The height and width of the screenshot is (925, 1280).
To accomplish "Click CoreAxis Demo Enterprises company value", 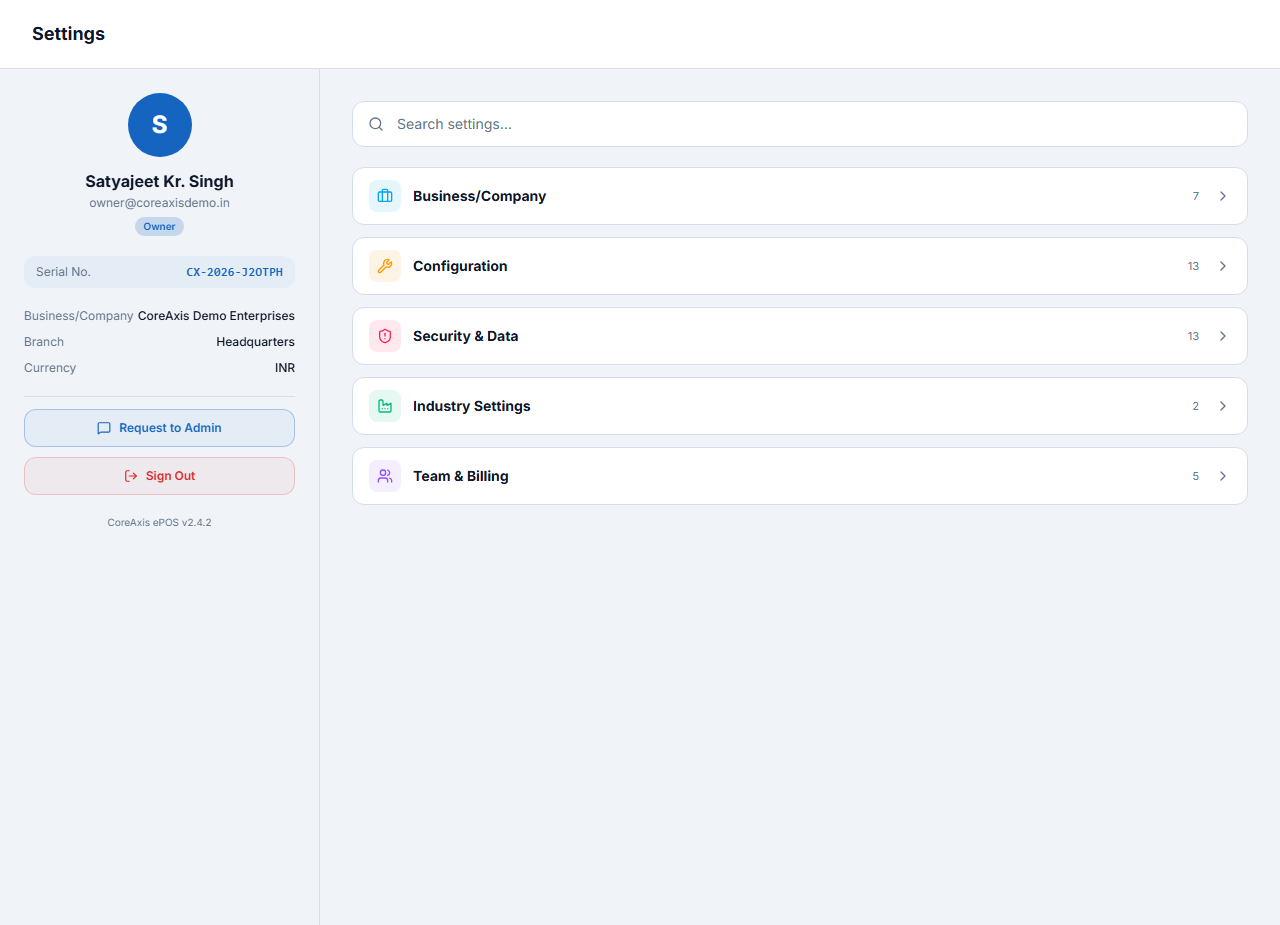I will click(216, 316).
